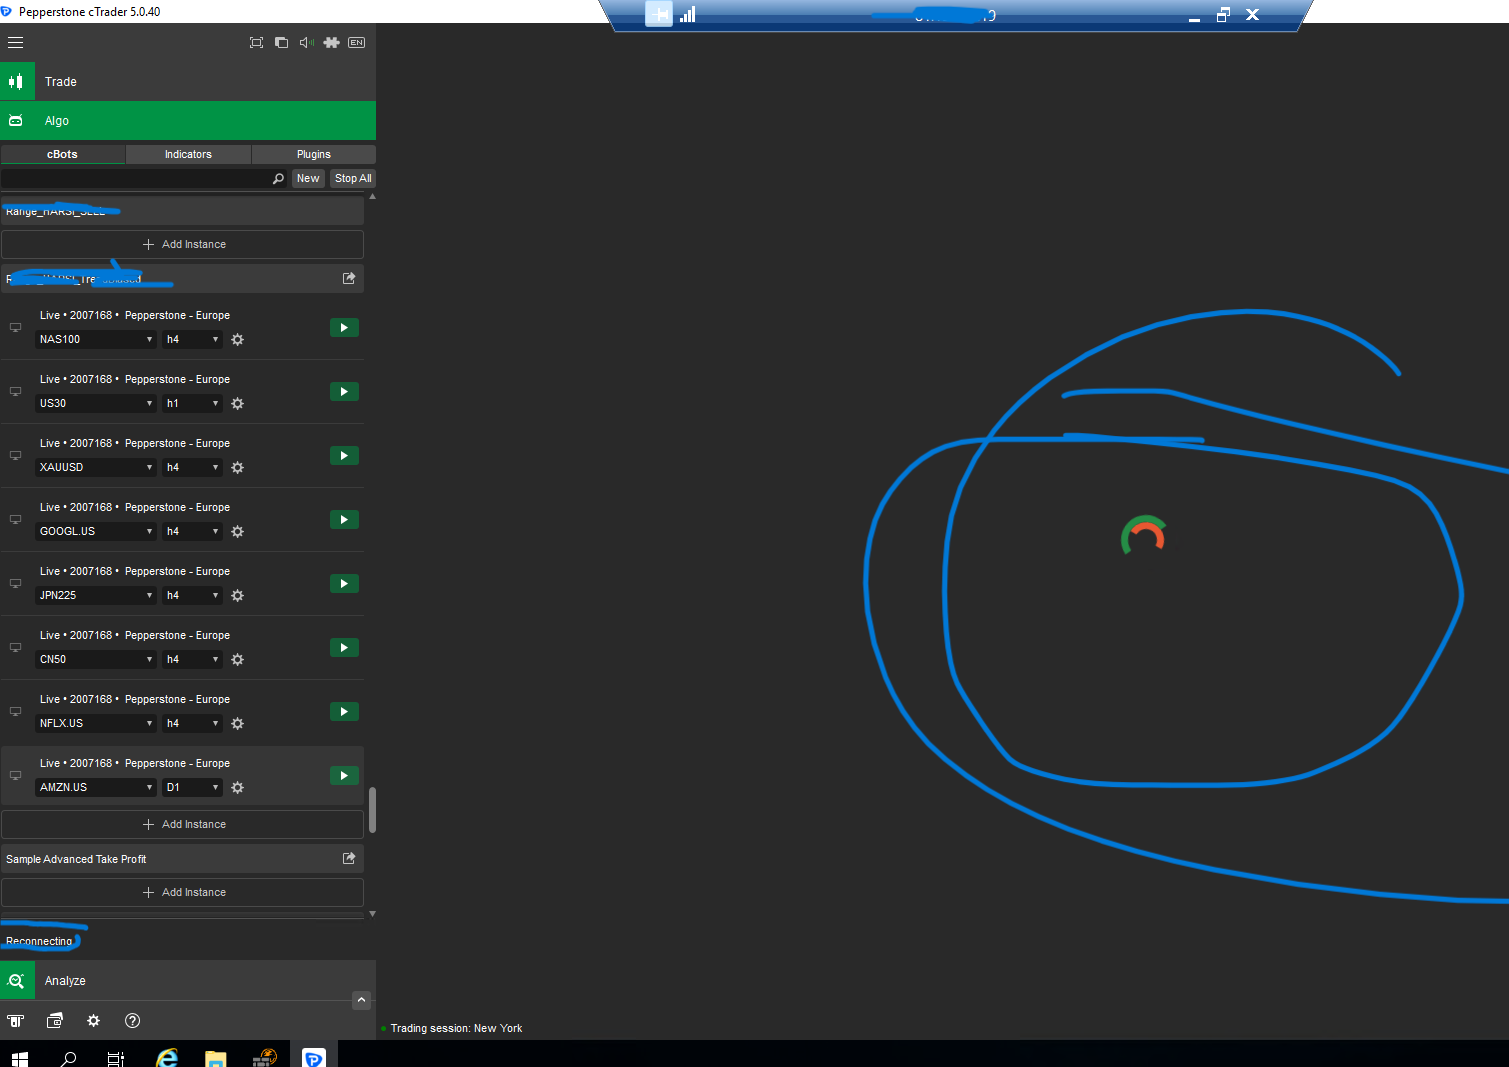This screenshot has width=1509, height=1067.
Task: Start the NFLX.US cBot instance
Action: click(344, 712)
